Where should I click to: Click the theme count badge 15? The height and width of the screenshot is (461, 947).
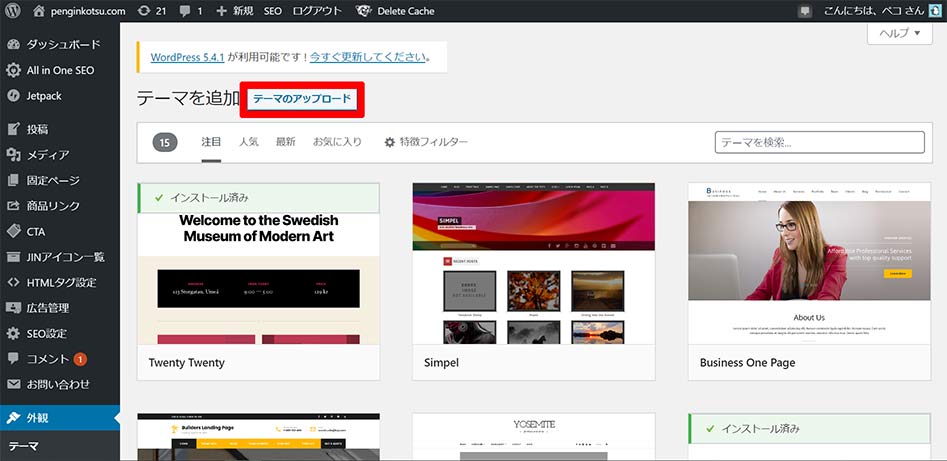(165, 143)
